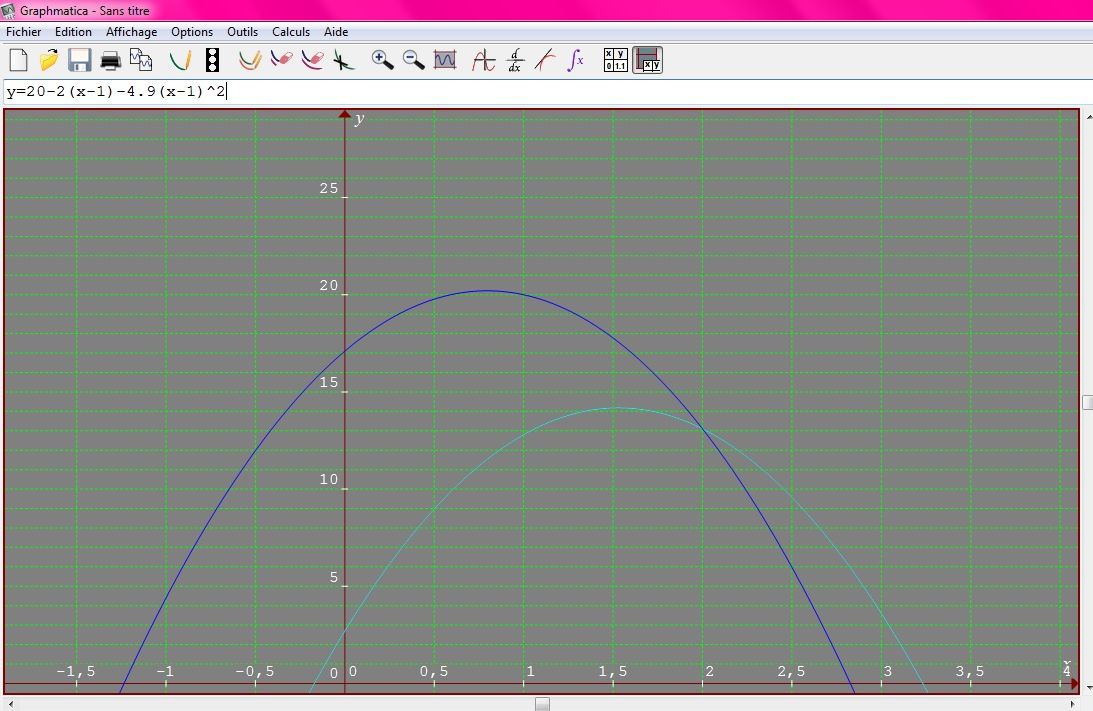Open a file with the folder icon
Viewport: 1093px width, 711px height.
49,60
